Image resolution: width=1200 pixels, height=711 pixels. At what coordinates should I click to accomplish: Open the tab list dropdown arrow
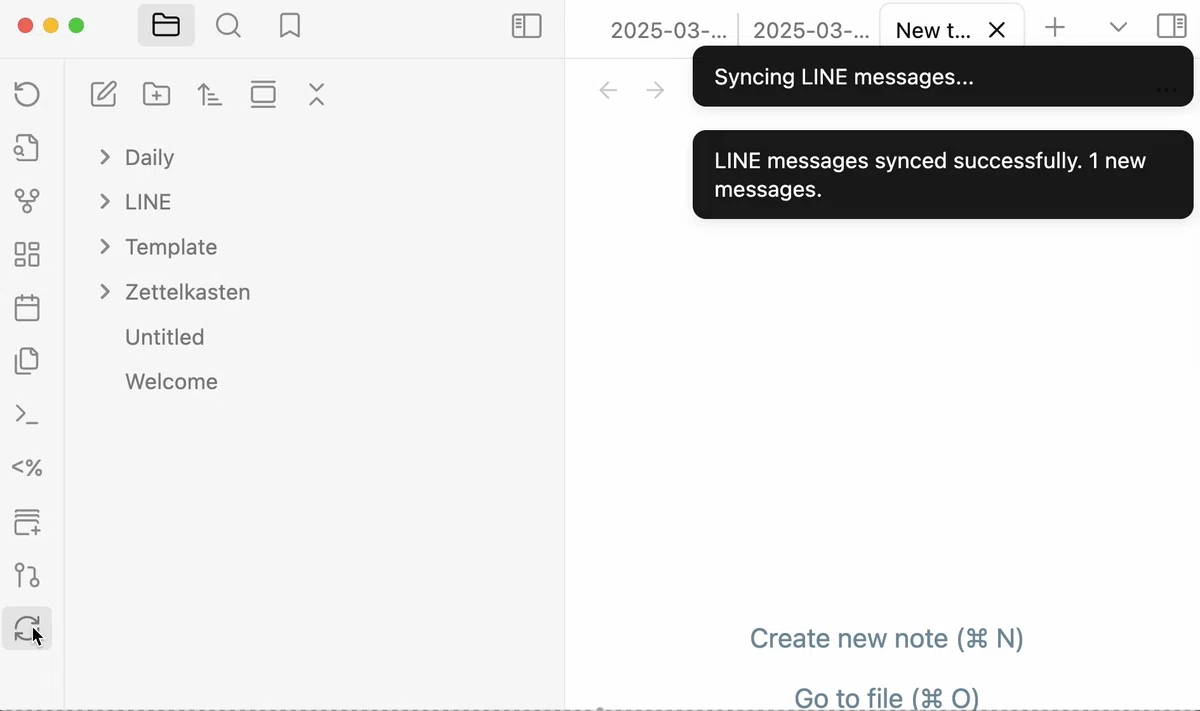1119,27
